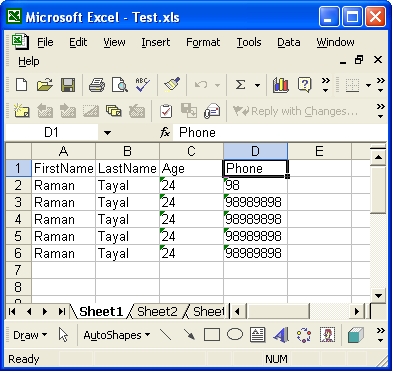Open the AutoShapes dropdown
The width and height of the screenshot is (396, 375).
pyautogui.click(x=117, y=335)
